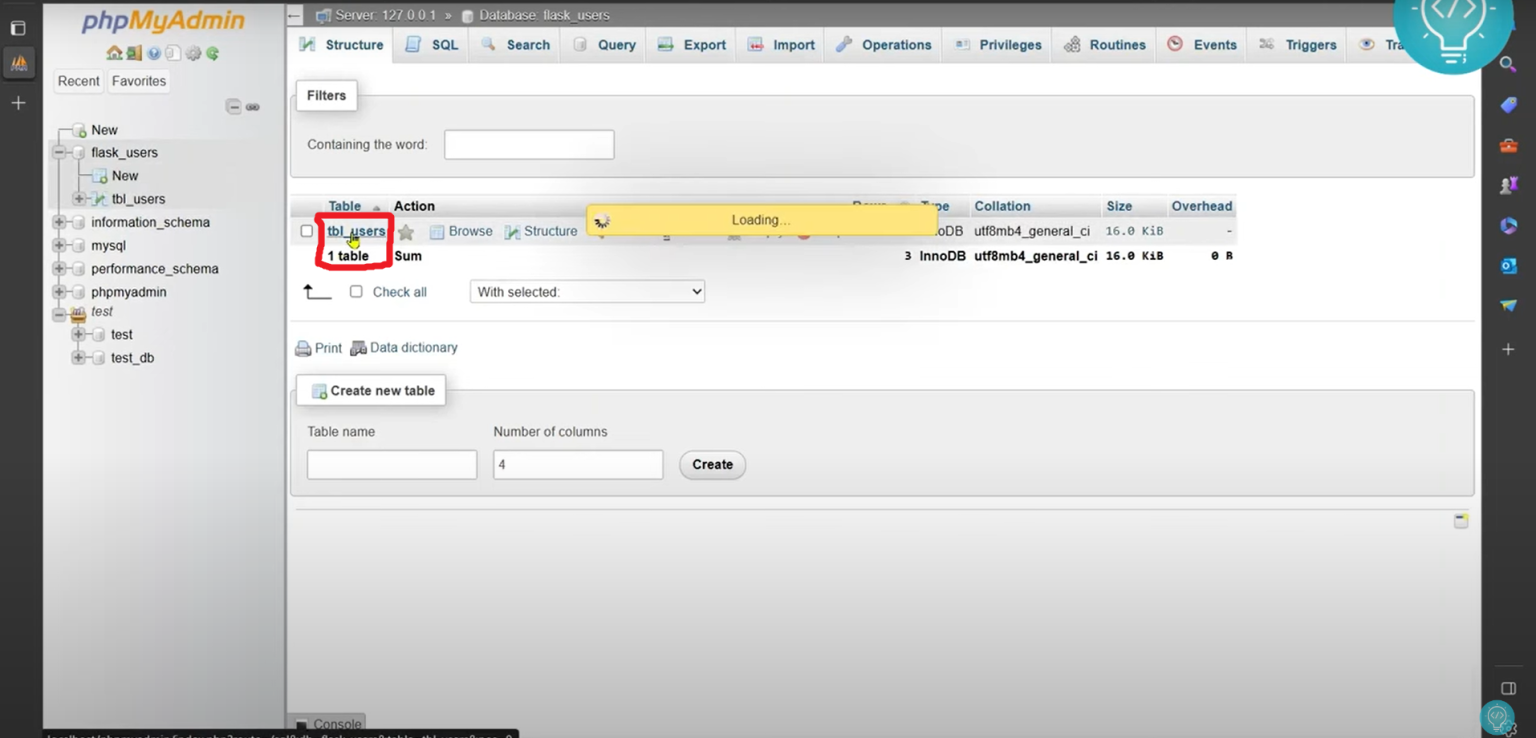Expand the information_schema database node
Screen dimensions: 1536x738
coord(59,222)
